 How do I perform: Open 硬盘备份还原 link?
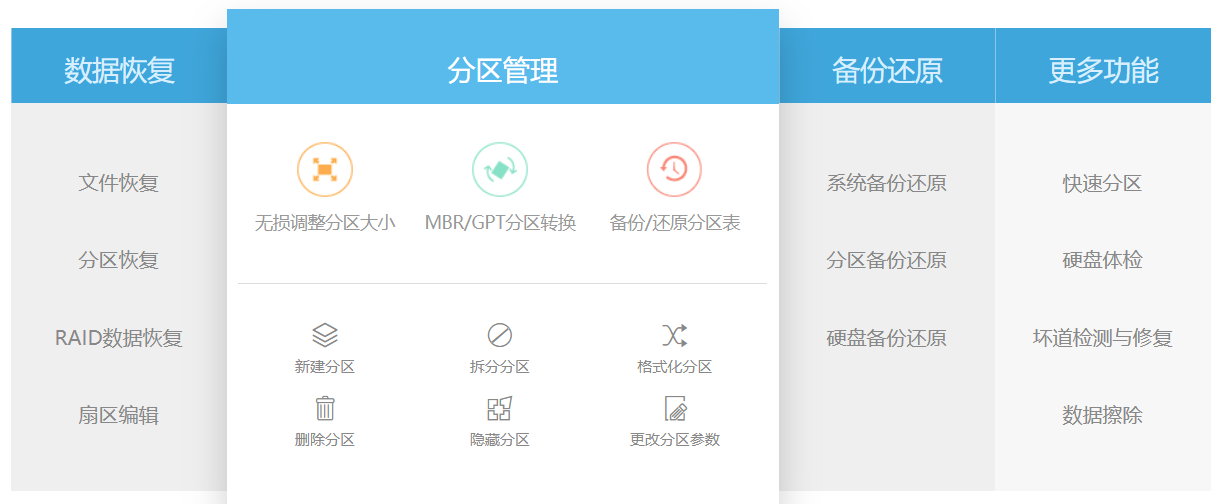pos(887,338)
